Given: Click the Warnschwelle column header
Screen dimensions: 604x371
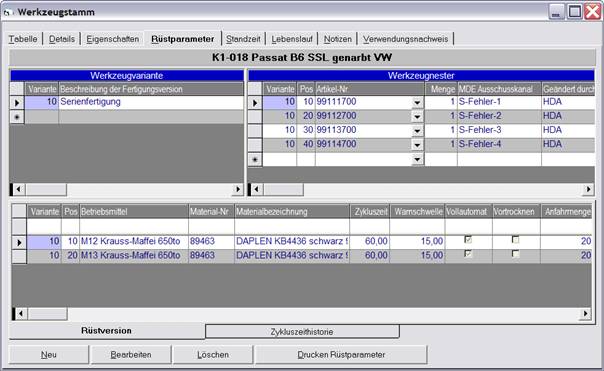Looking at the screenshot, I should (418, 212).
